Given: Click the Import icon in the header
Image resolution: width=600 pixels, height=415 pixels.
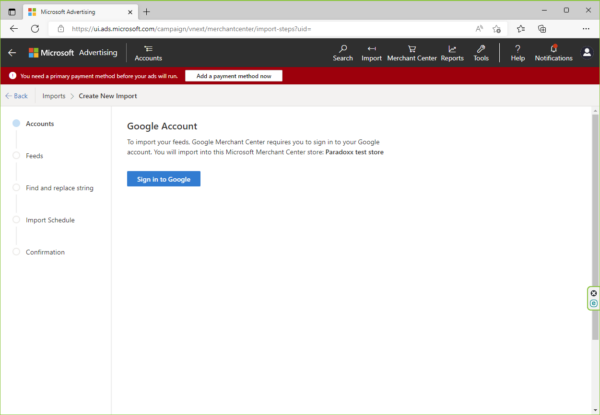Looking at the screenshot, I should point(371,52).
